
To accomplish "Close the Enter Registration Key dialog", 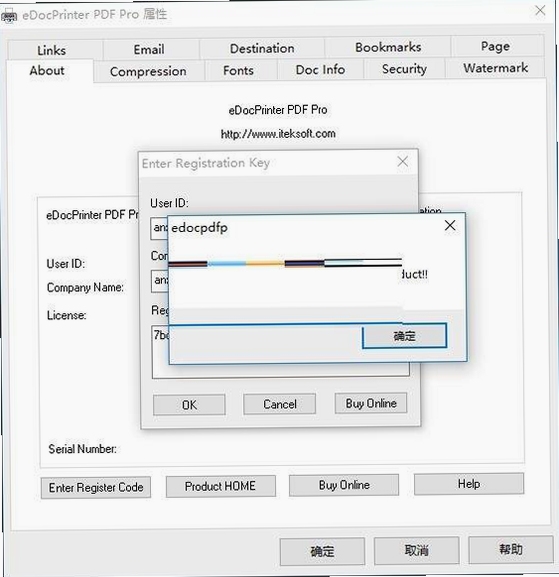I will click(x=403, y=161).
